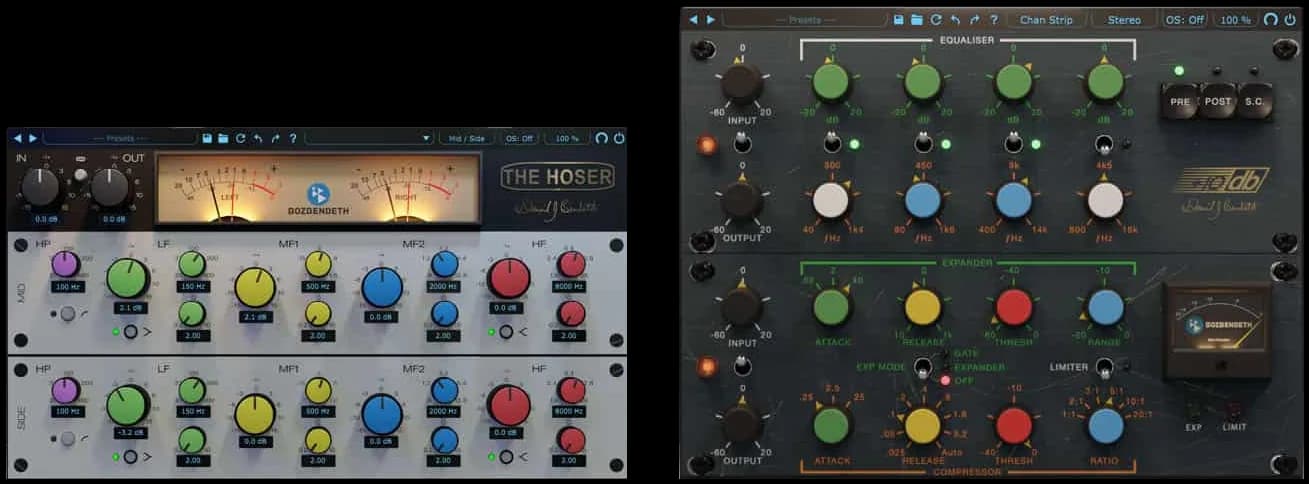Screen dimensions: 1309x484
Task: Toggle SIDE HF shelf button
Action: (x=507, y=456)
